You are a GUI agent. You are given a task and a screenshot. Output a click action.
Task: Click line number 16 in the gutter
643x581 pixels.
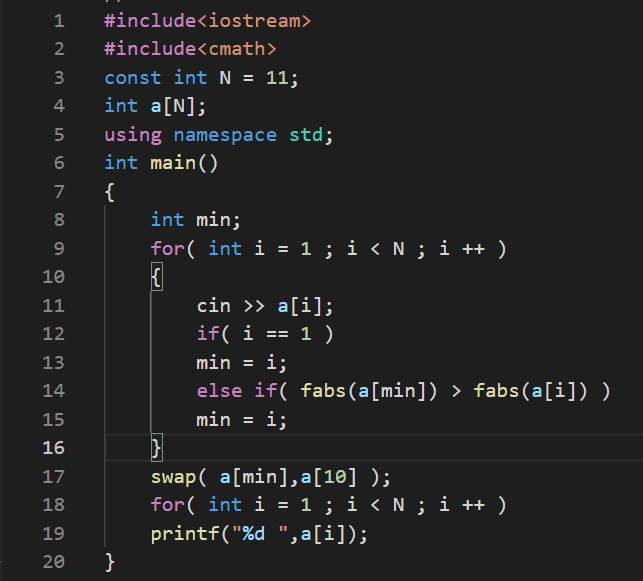tap(53, 447)
